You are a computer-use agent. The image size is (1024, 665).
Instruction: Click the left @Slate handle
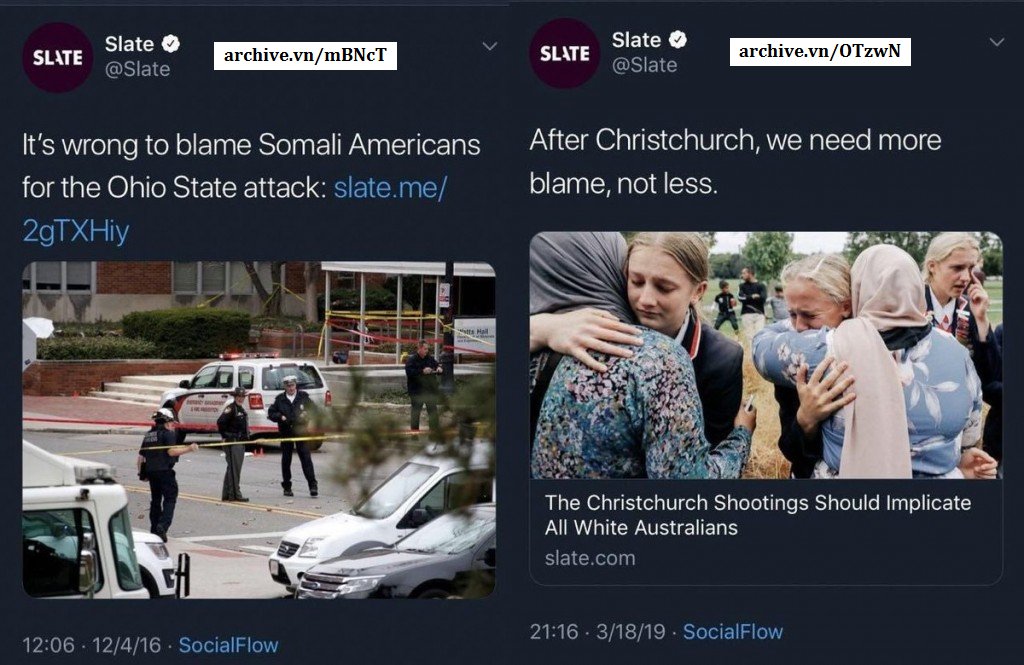[x=138, y=69]
